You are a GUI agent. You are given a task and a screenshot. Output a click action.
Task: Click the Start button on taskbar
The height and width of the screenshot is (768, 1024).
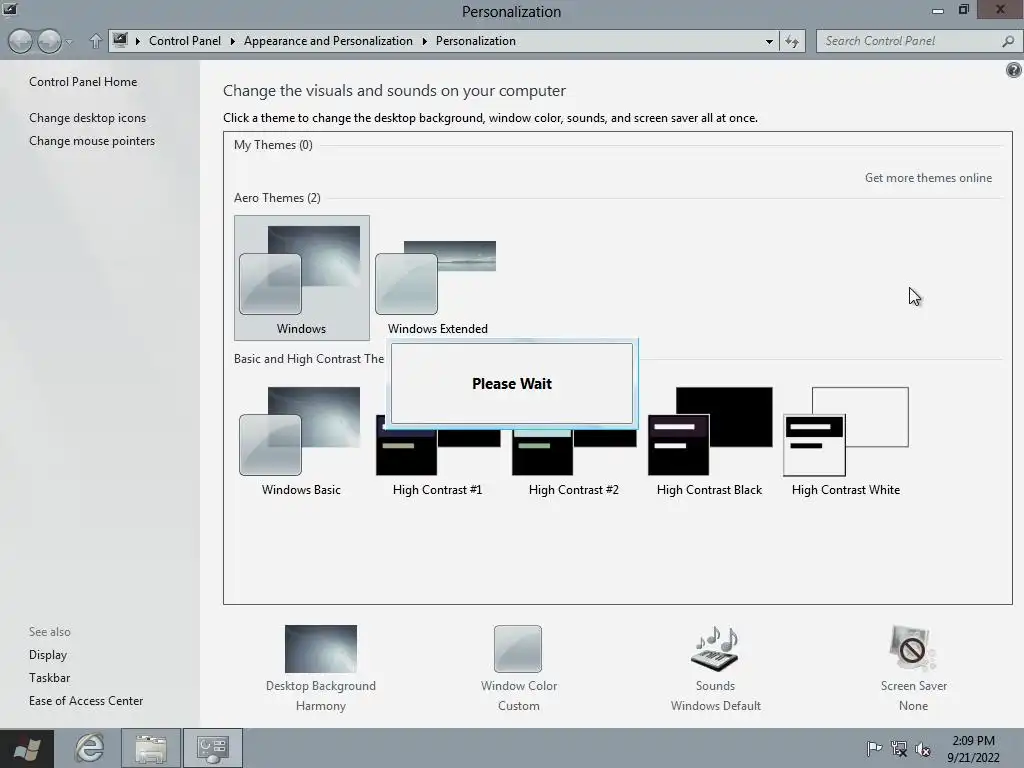click(x=27, y=748)
